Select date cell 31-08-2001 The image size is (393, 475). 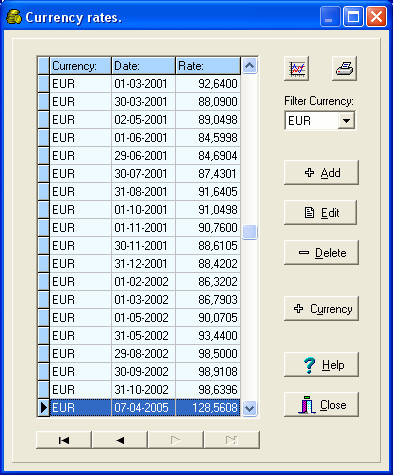coord(143,192)
